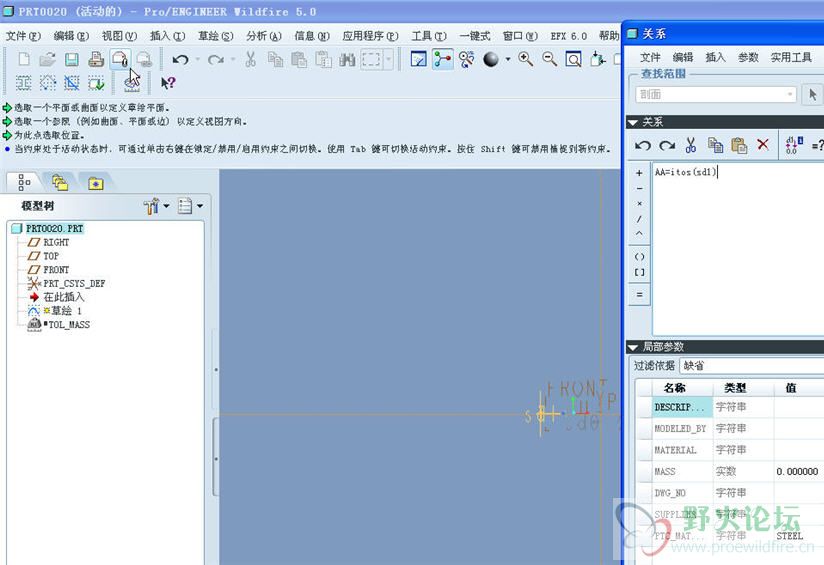This screenshot has height=565, width=824.
Task: Toggle dimension names and values icon in Relations
Action: point(794,145)
